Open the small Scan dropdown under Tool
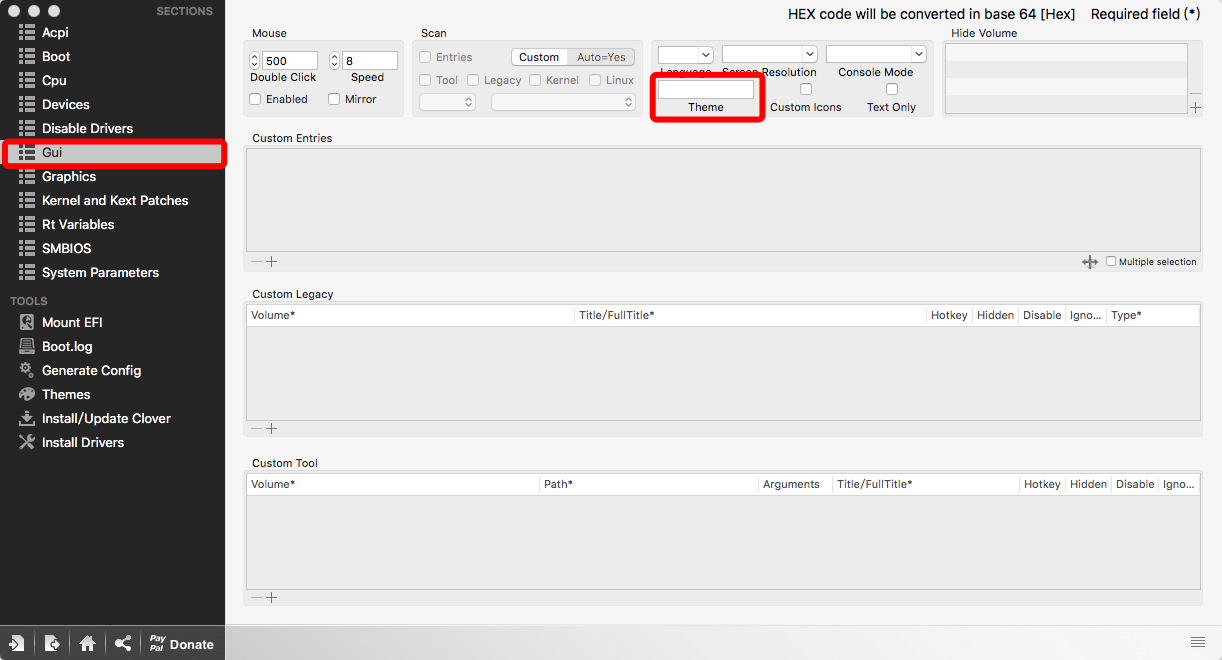 (447, 102)
